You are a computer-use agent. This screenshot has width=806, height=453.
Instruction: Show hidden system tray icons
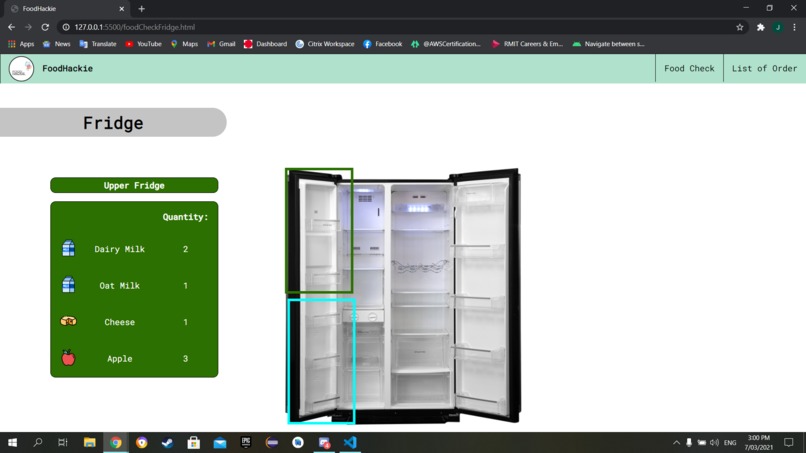(676, 442)
